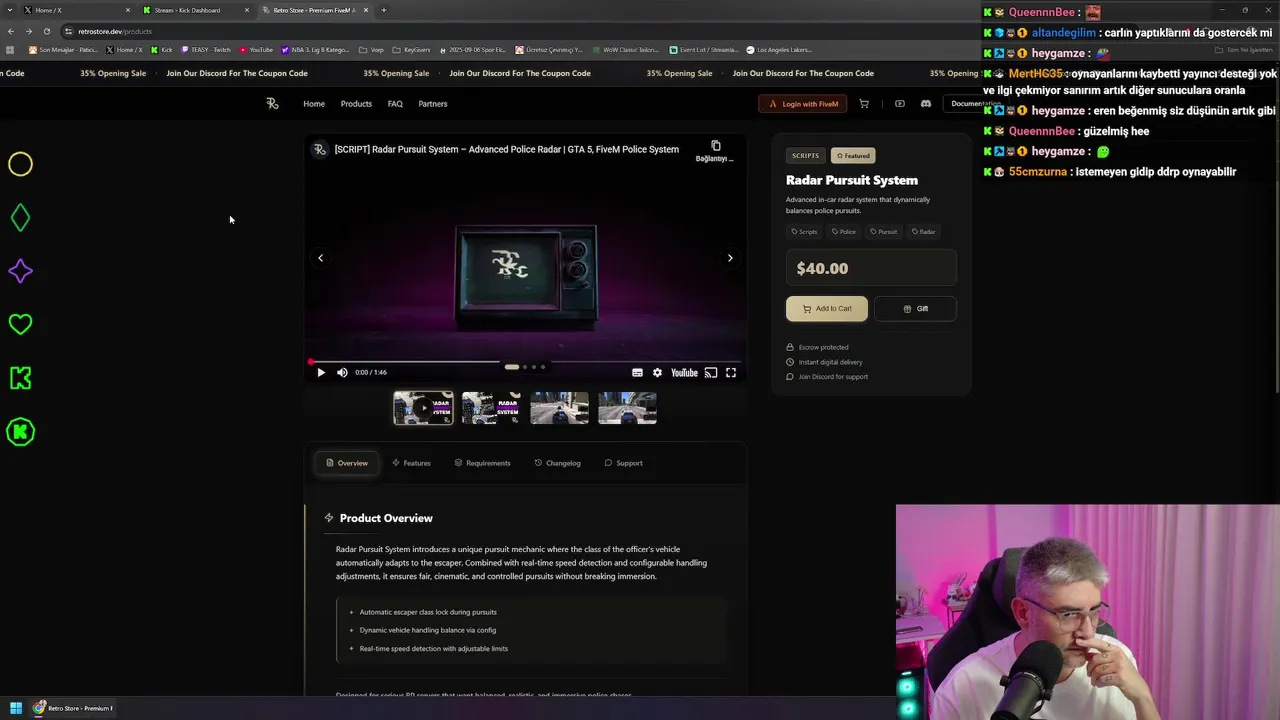1280x720 pixels.
Task: Click Login with FiveM button
Action: [803, 103]
